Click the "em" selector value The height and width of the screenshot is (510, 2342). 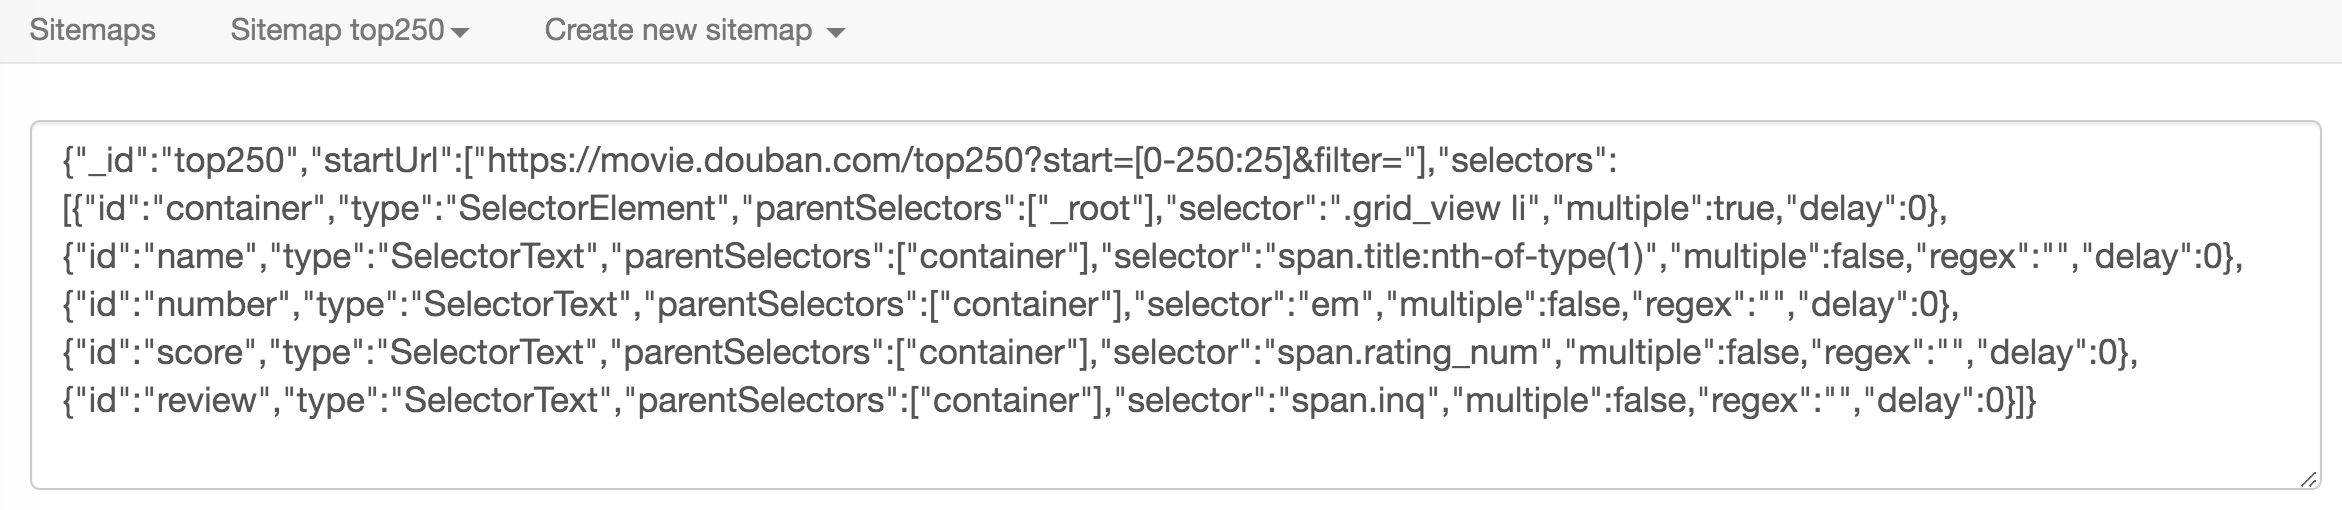(1334, 304)
